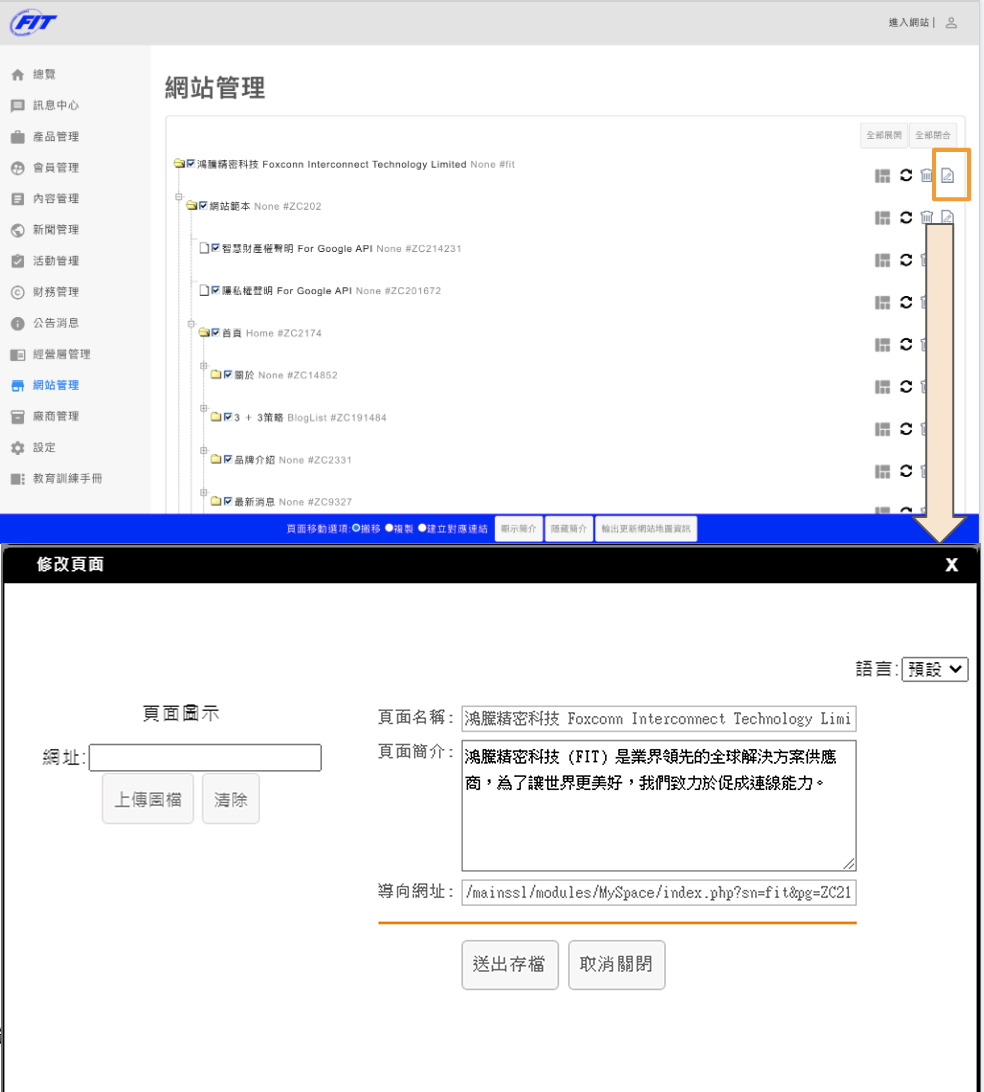Open layout icon for 智慧財產權聲明 row

pyautogui.click(x=882, y=260)
